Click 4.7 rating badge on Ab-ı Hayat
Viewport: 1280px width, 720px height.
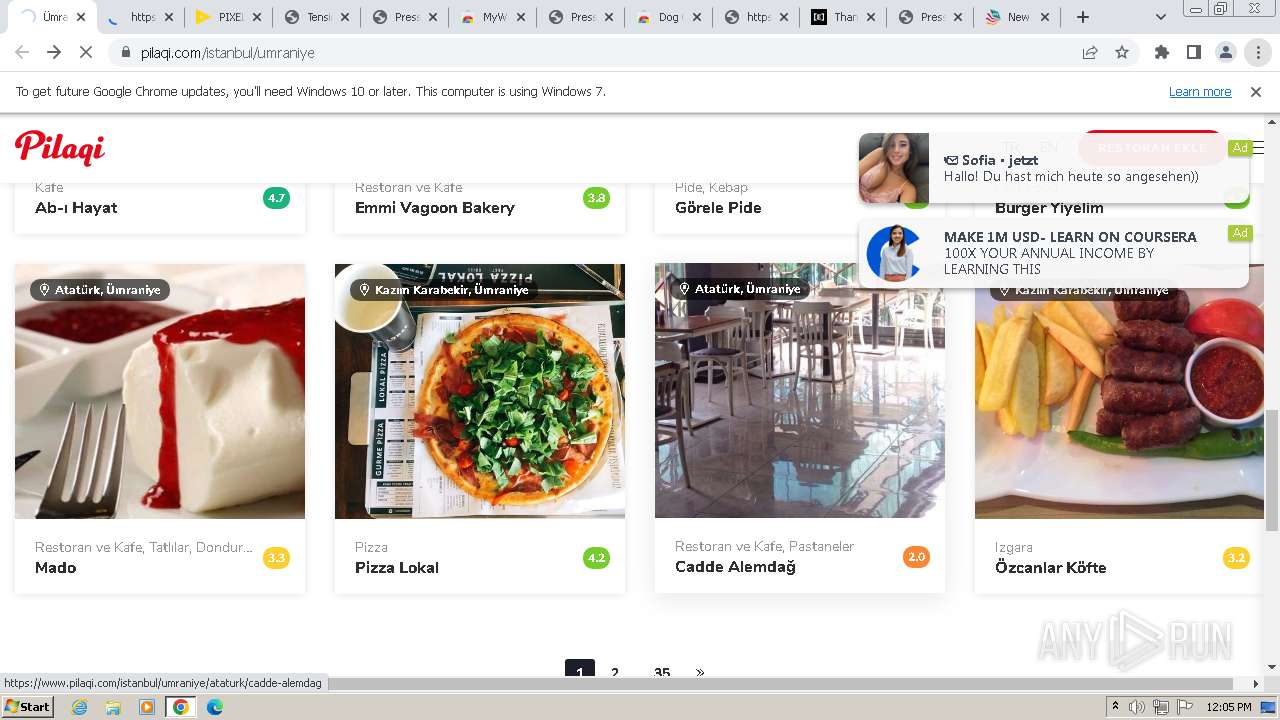point(276,198)
